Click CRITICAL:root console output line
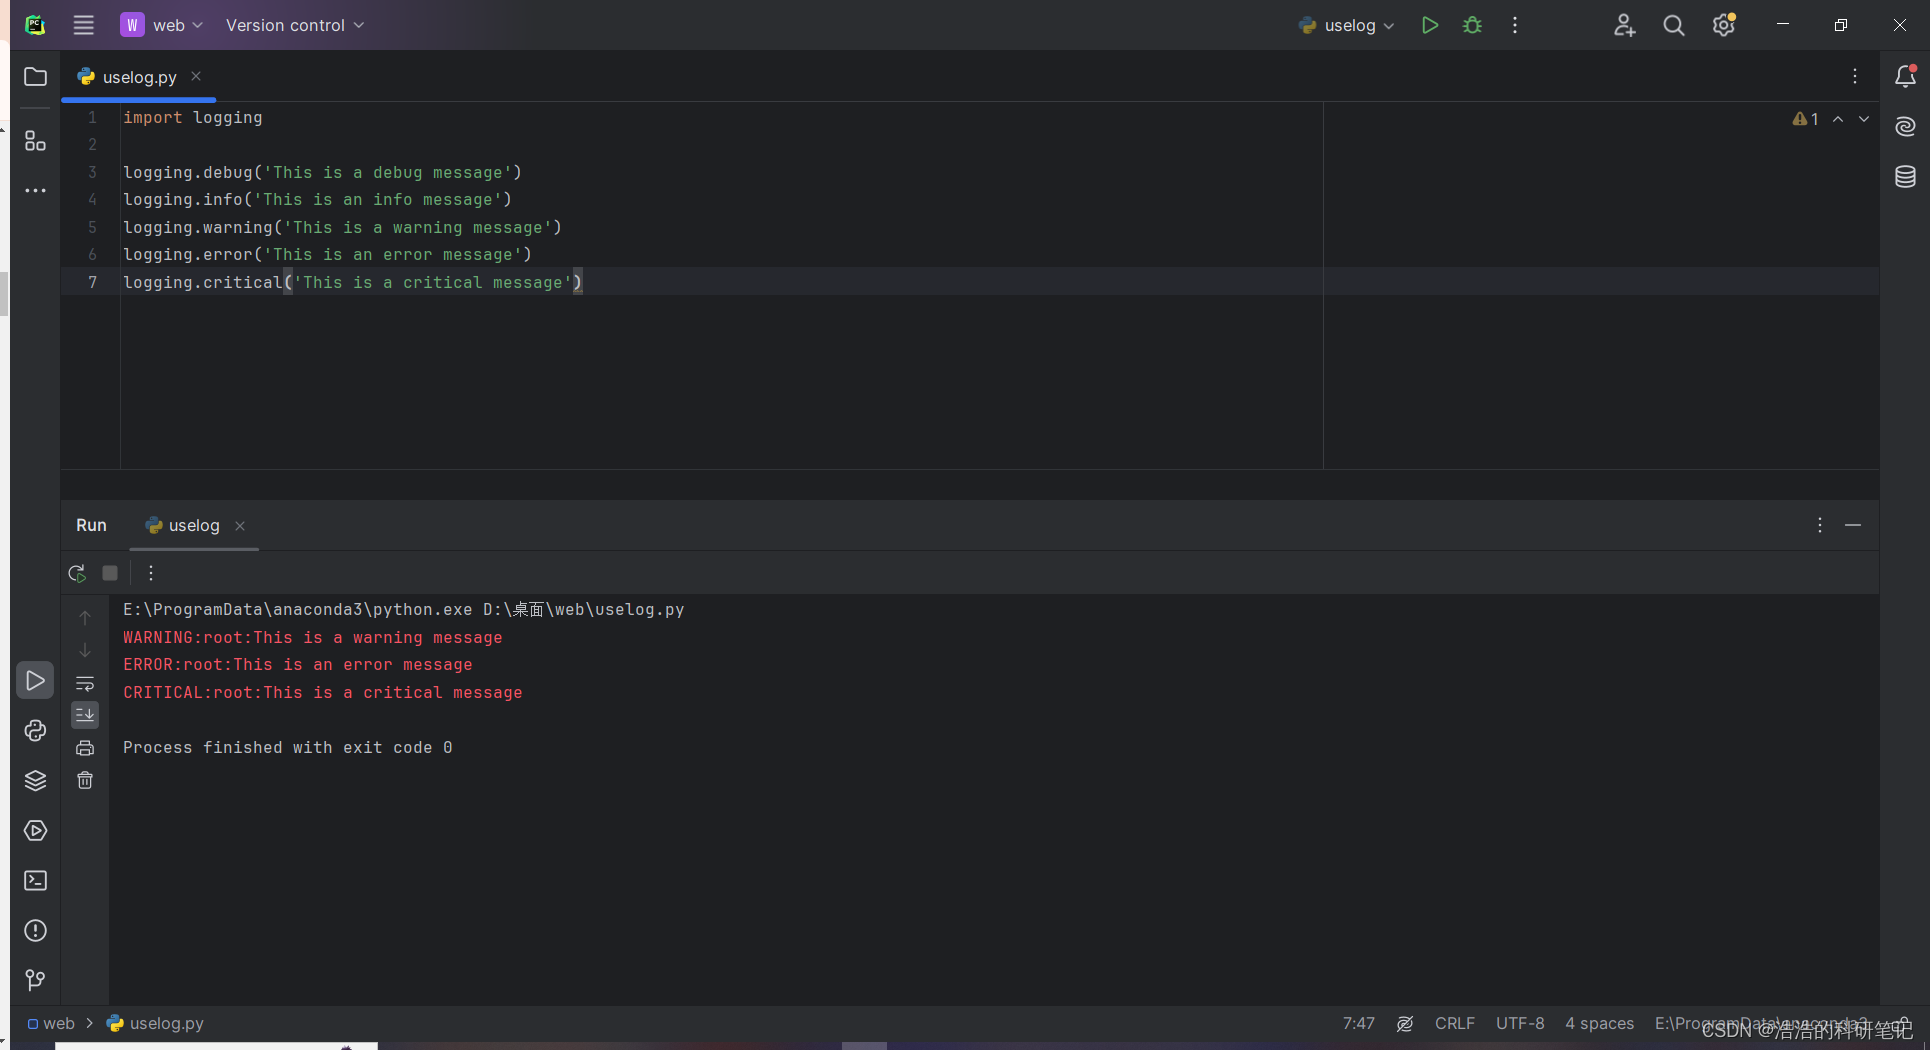The image size is (1930, 1050). (323, 692)
